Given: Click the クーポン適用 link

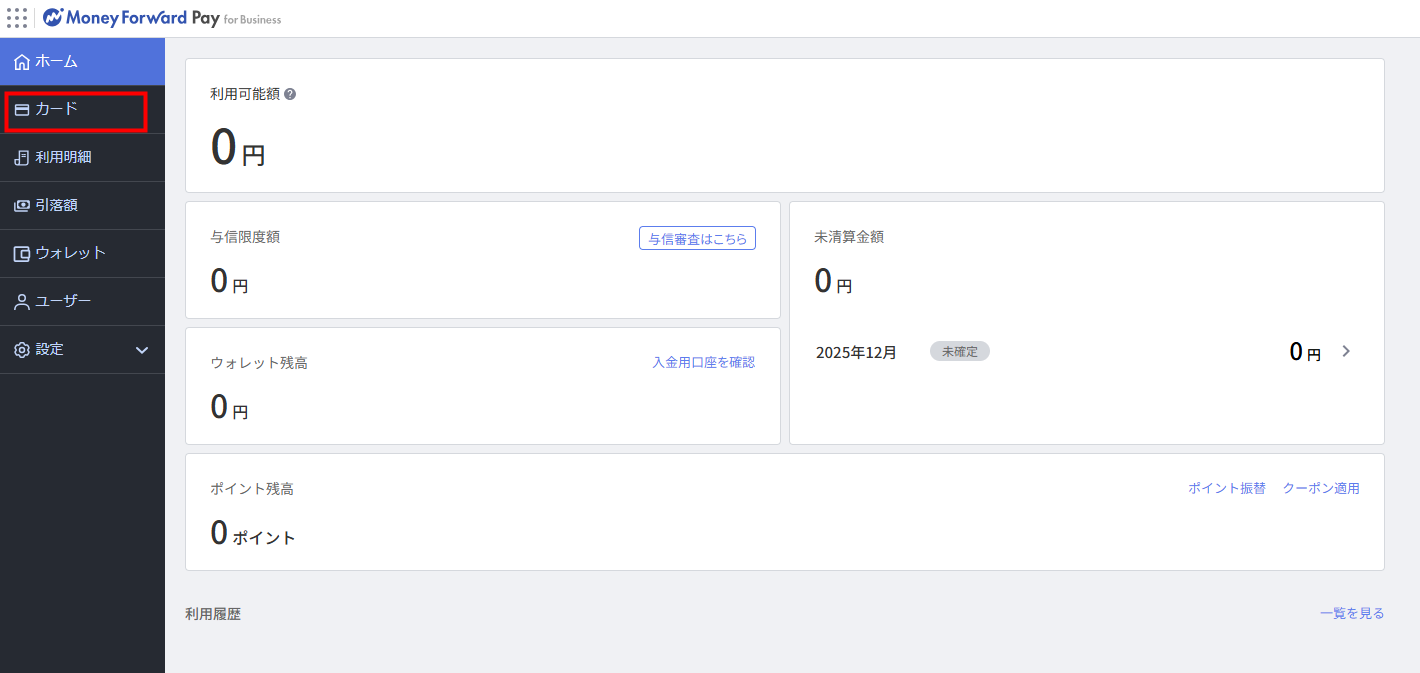Looking at the screenshot, I should (x=1321, y=489).
